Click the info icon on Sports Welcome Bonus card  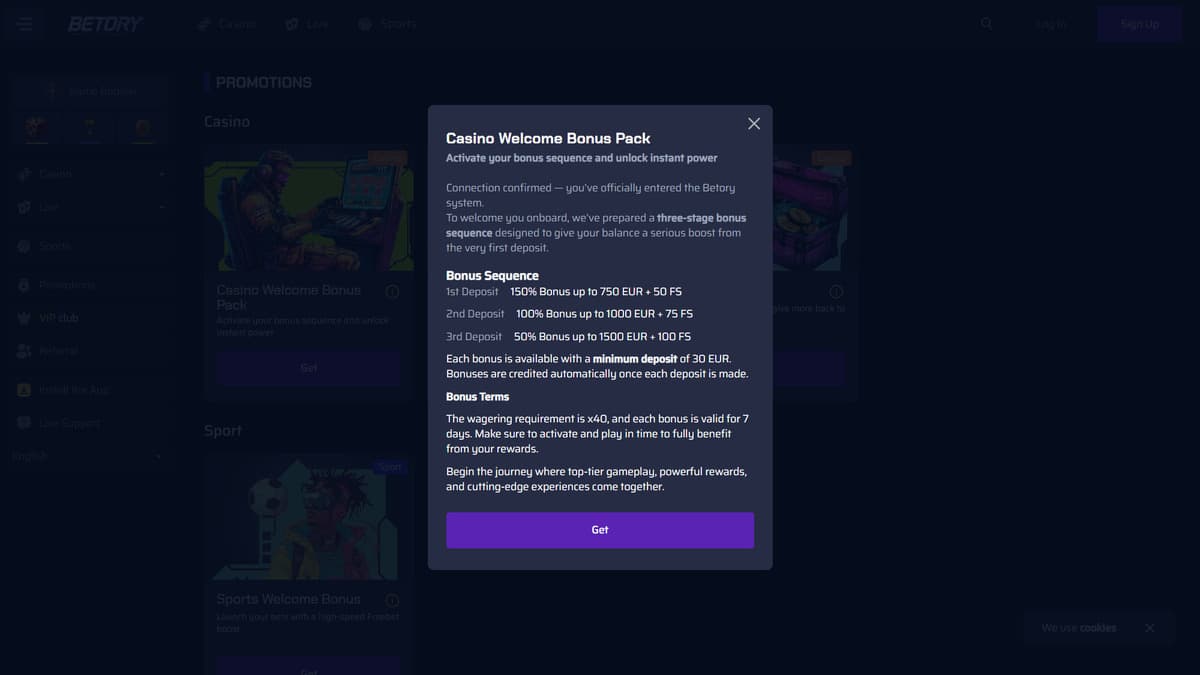pyautogui.click(x=392, y=601)
